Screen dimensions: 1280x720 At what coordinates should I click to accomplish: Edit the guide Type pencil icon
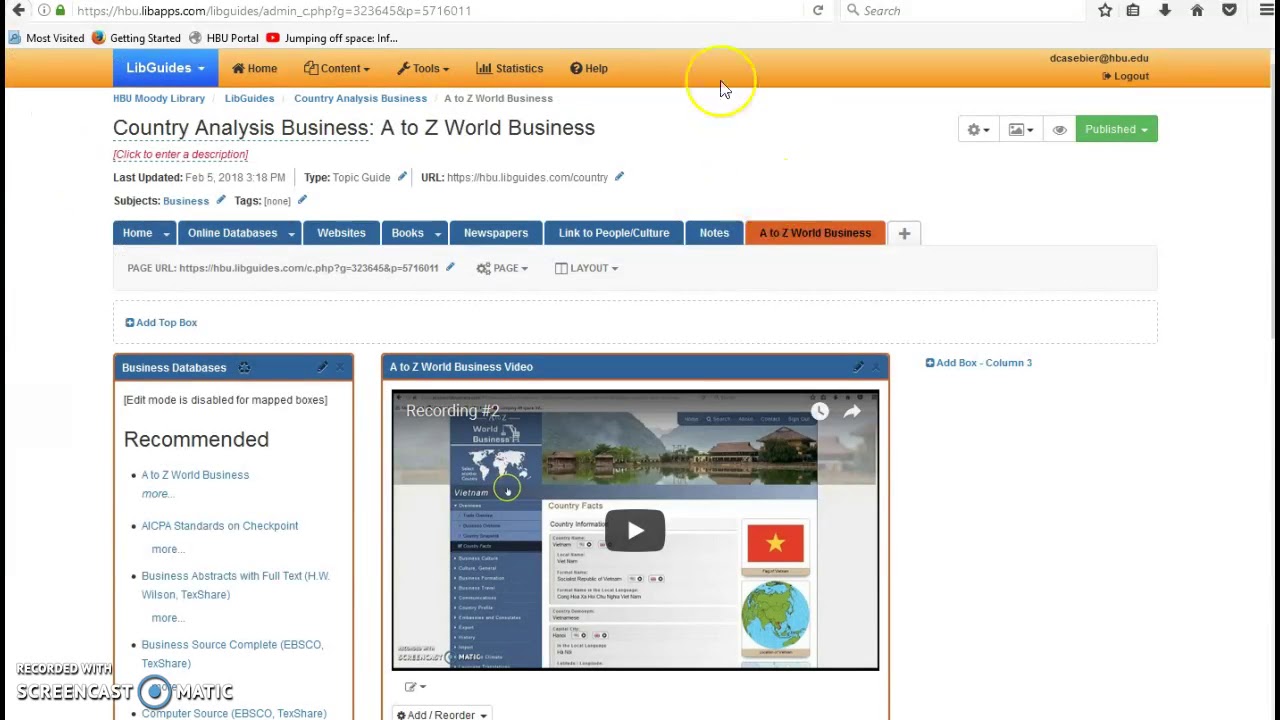(402, 177)
